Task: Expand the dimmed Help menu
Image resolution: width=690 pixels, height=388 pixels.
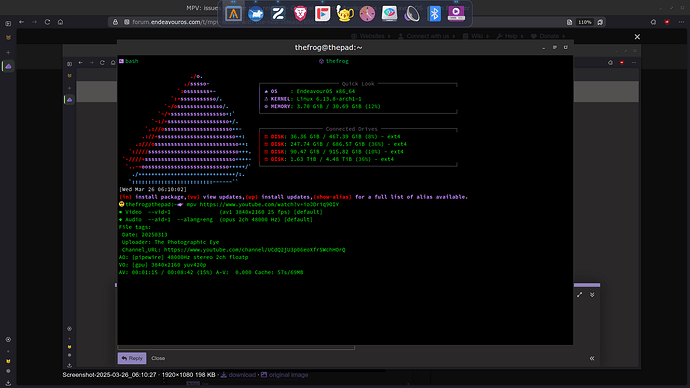Action: (510, 36)
